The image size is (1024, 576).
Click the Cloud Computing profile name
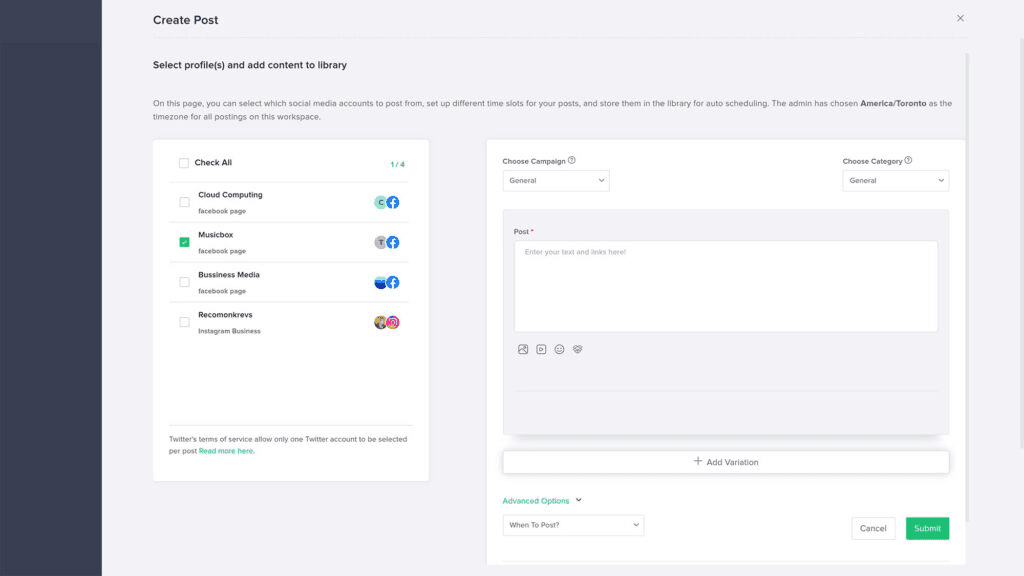(231, 195)
